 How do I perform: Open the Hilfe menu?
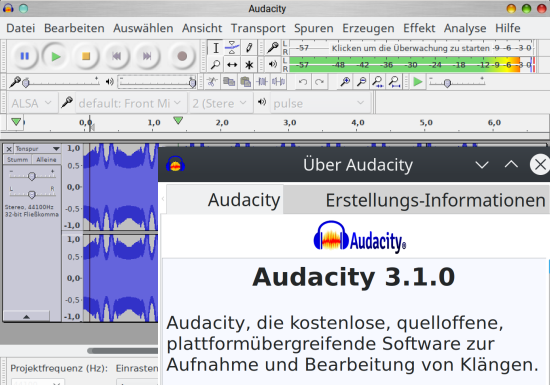tap(508, 28)
